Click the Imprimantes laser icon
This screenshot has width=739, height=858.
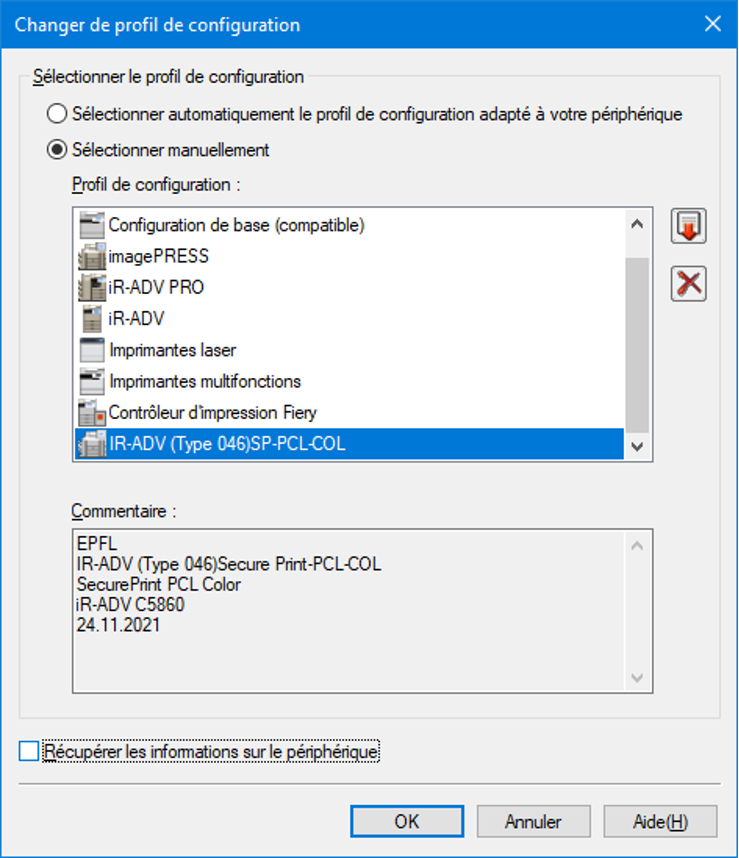coord(91,350)
